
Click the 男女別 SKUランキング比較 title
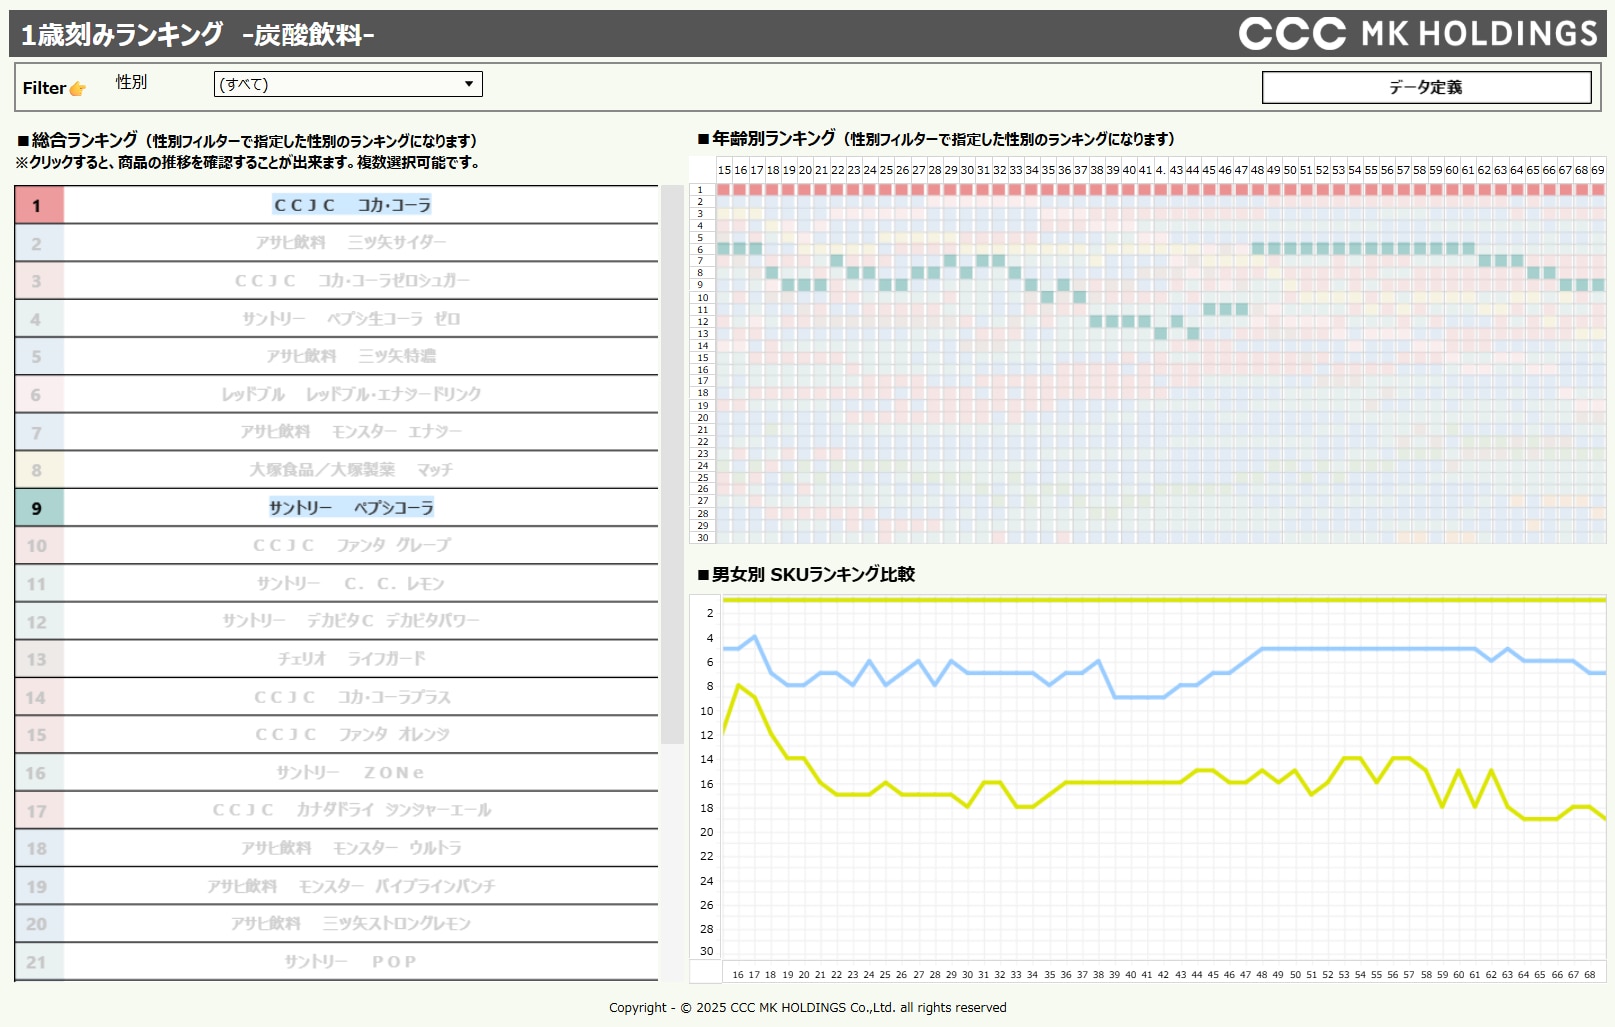pos(806,574)
